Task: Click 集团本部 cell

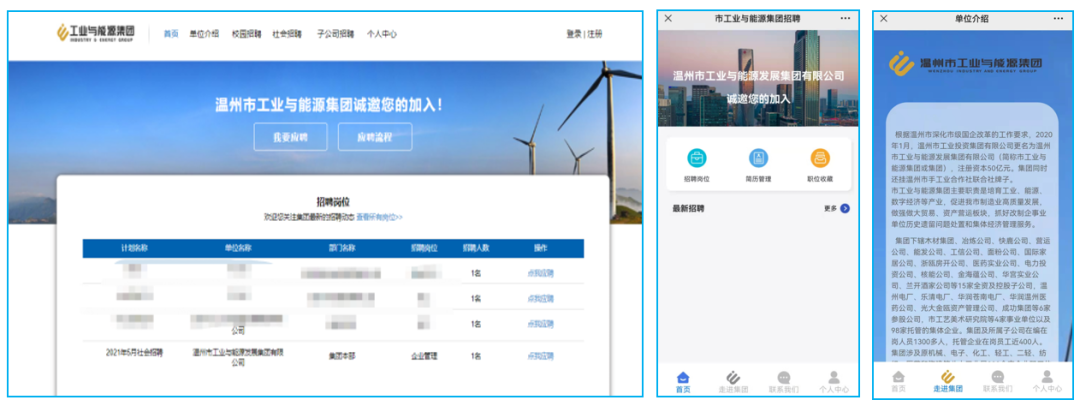Action: (342, 356)
